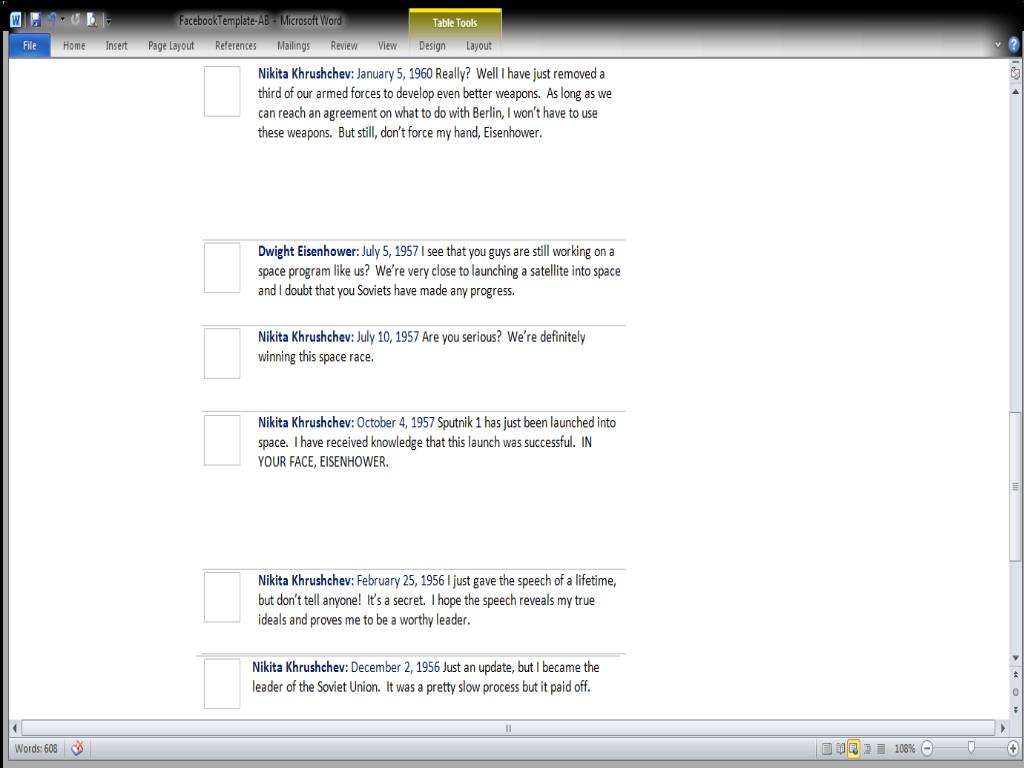Viewport: 1024px width, 768px height.
Task: Click the proofing errors status bar icon
Action: [x=77, y=748]
